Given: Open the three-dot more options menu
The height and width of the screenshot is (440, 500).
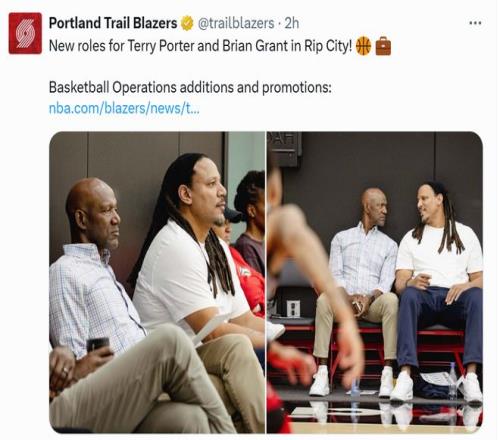Looking at the screenshot, I should point(475,23).
